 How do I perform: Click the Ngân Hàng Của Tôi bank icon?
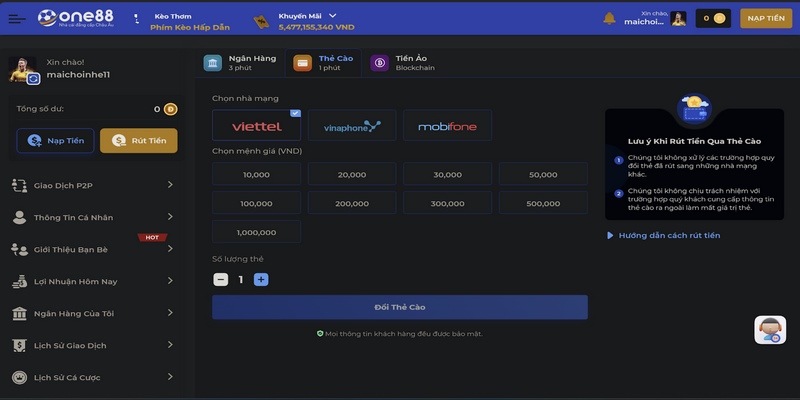click(19, 313)
